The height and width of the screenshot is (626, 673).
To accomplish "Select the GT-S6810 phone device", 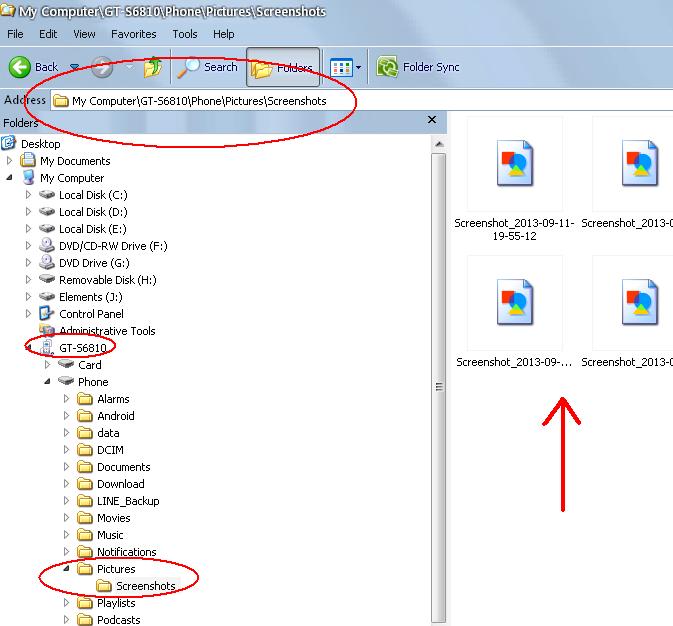I will click(82, 348).
